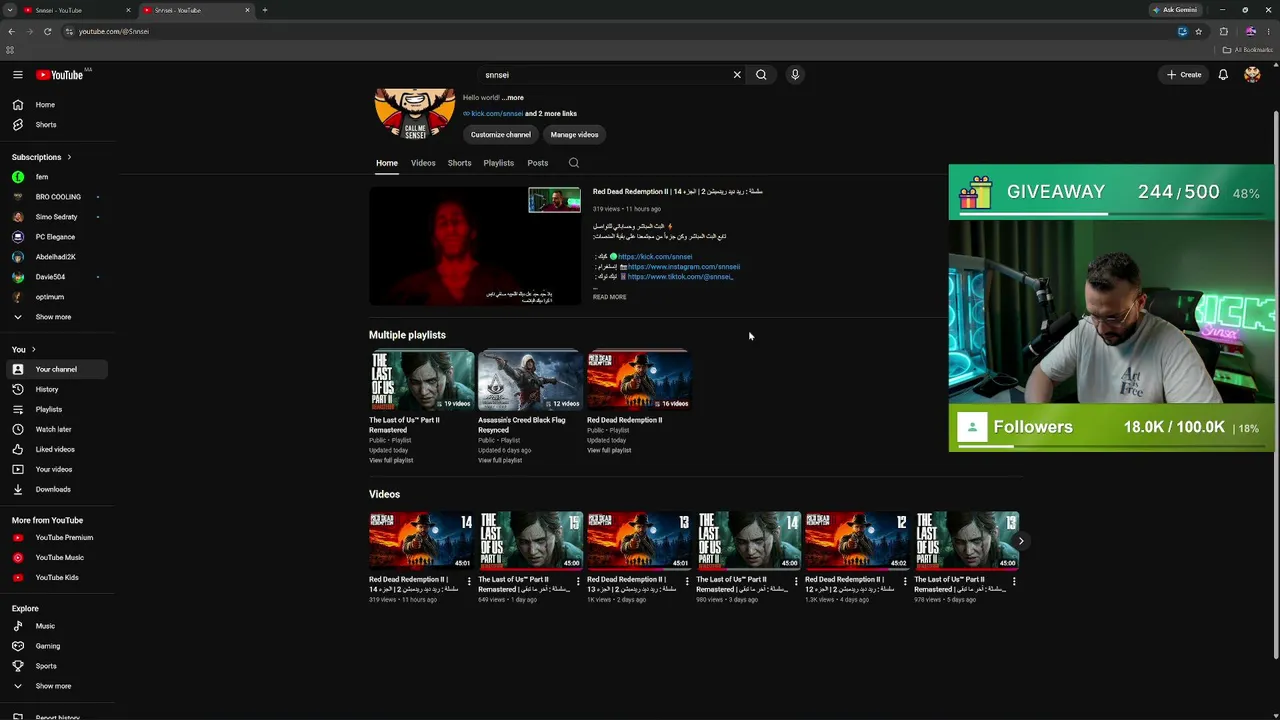Viewport: 1280px width, 720px height.
Task: Switch to the channel Posts tab
Action: pyautogui.click(x=538, y=163)
